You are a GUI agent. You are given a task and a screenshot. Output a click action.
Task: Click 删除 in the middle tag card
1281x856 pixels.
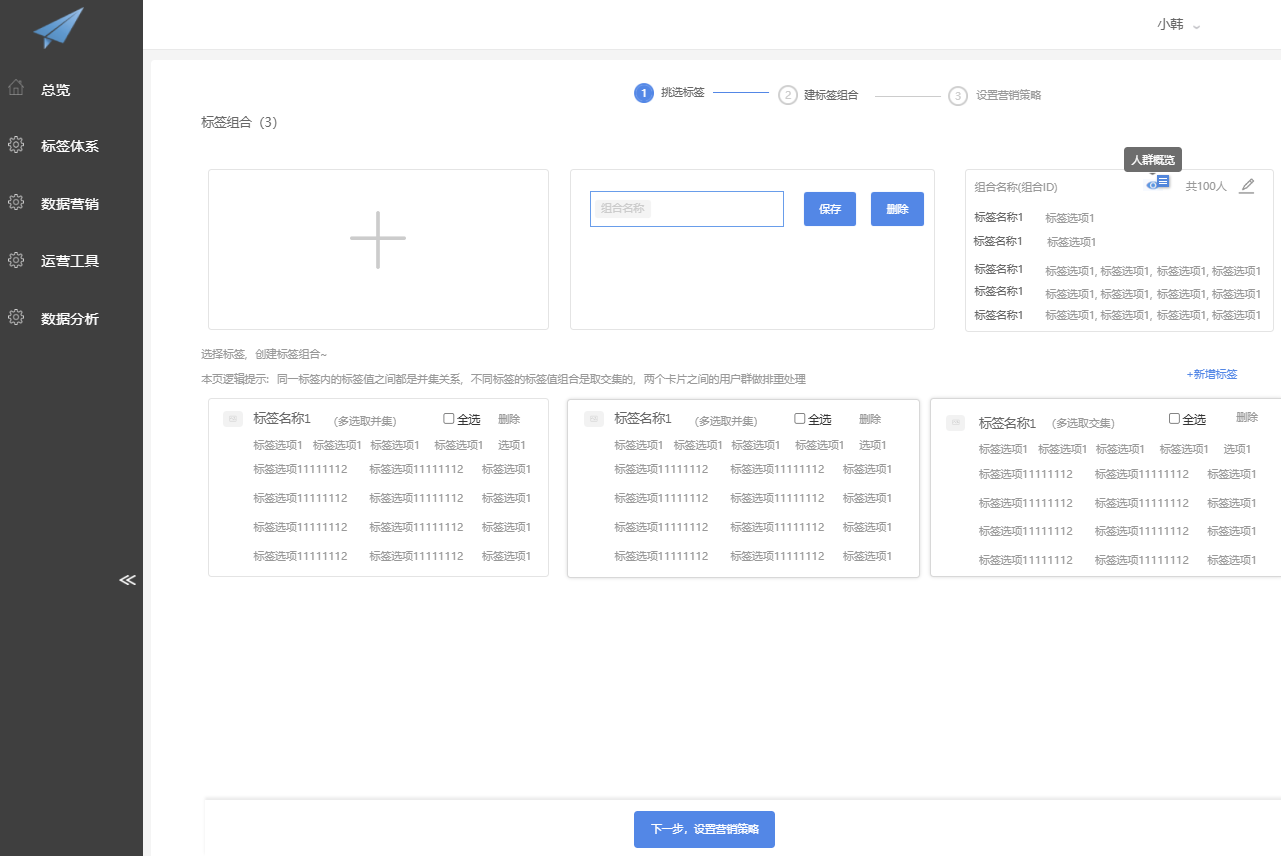[870, 419]
